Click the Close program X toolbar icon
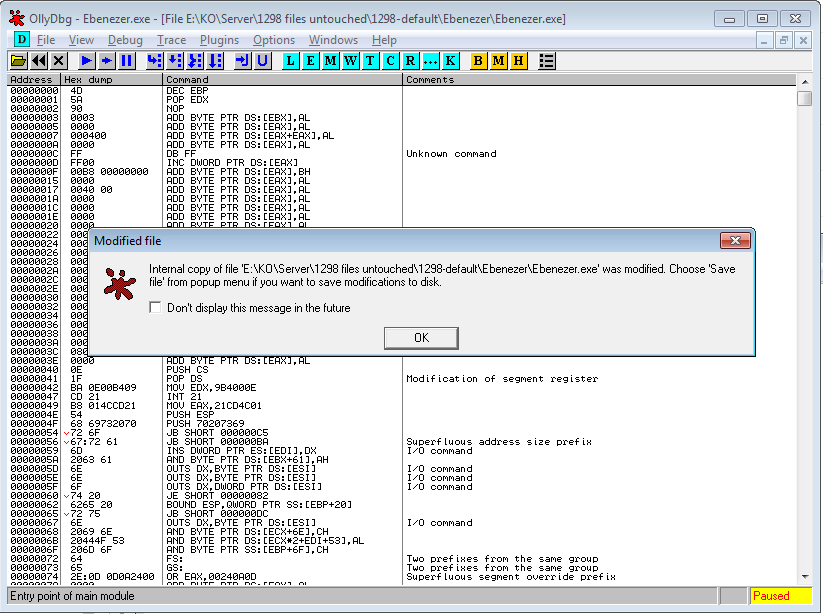Screen dimensions: 823x614 click(x=59, y=61)
